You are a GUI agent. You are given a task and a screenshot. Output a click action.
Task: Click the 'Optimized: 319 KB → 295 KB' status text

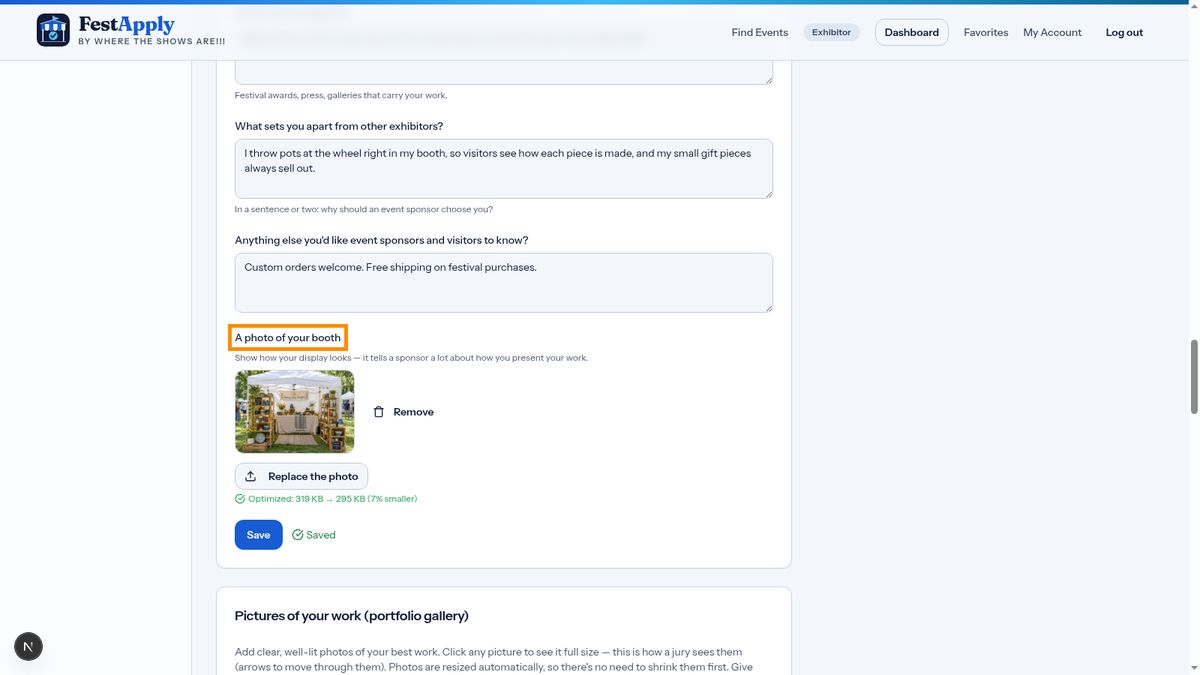(x=333, y=499)
